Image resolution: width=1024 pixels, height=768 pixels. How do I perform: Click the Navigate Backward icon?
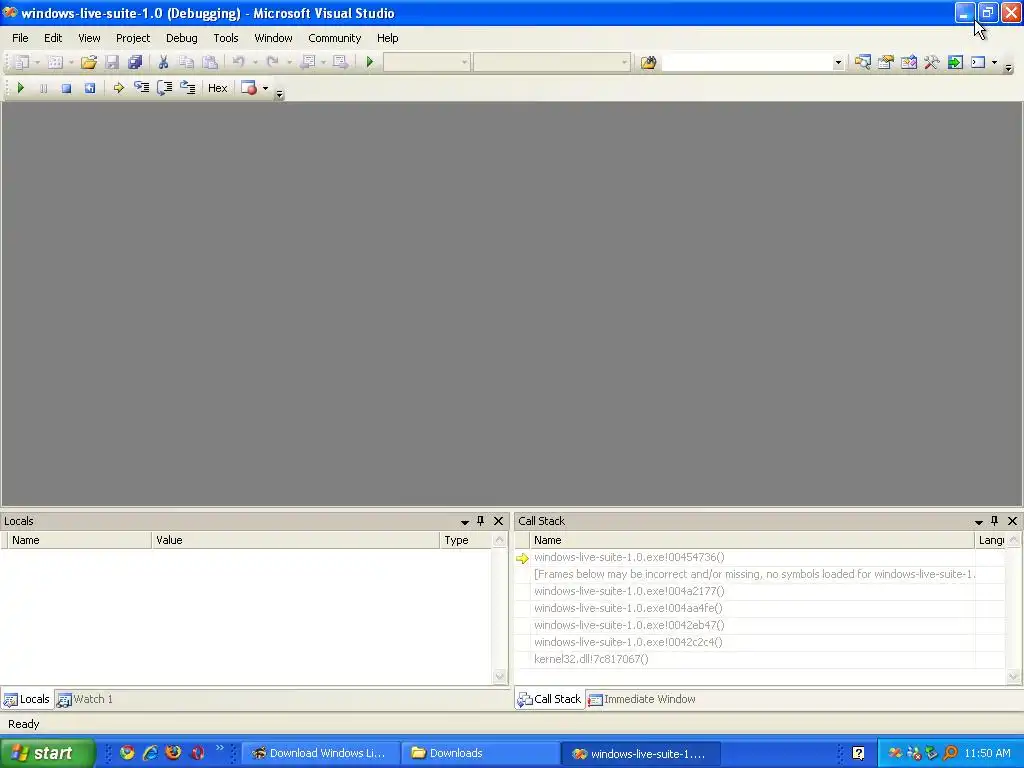(x=308, y=62)
